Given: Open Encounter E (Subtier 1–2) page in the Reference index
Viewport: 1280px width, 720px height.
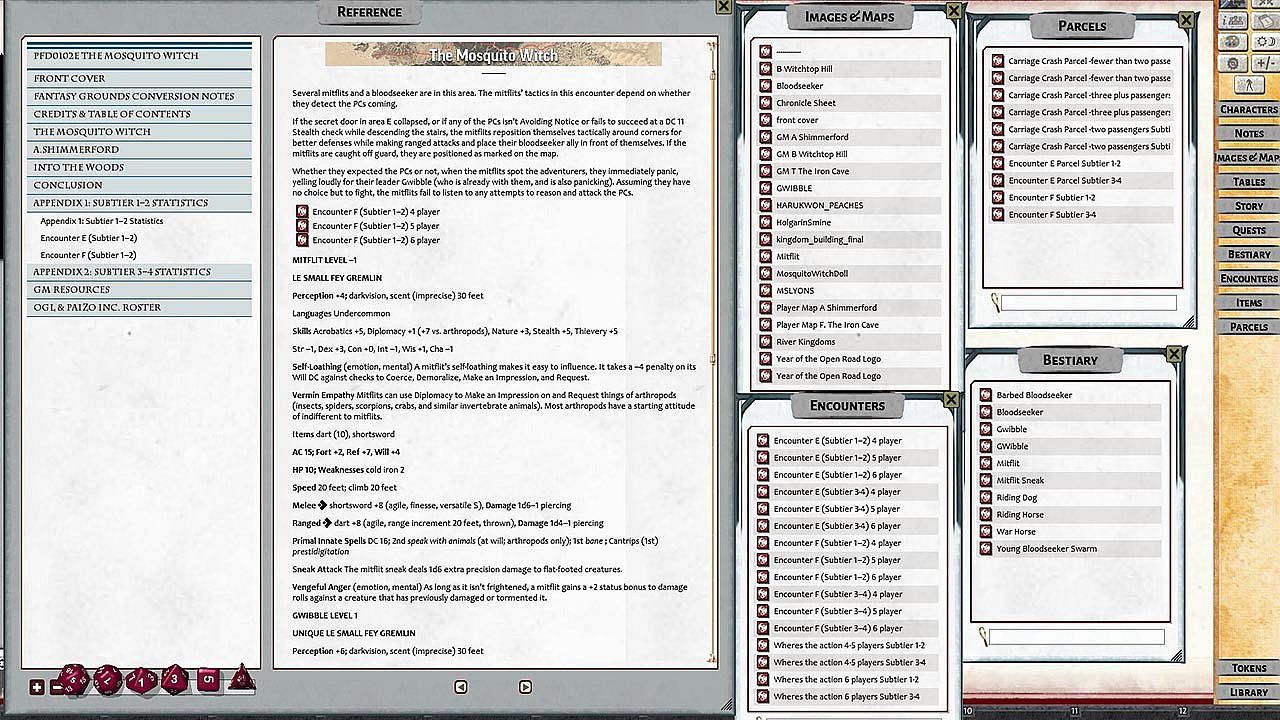Looking at the screenshot, I should tap(89, 238).
